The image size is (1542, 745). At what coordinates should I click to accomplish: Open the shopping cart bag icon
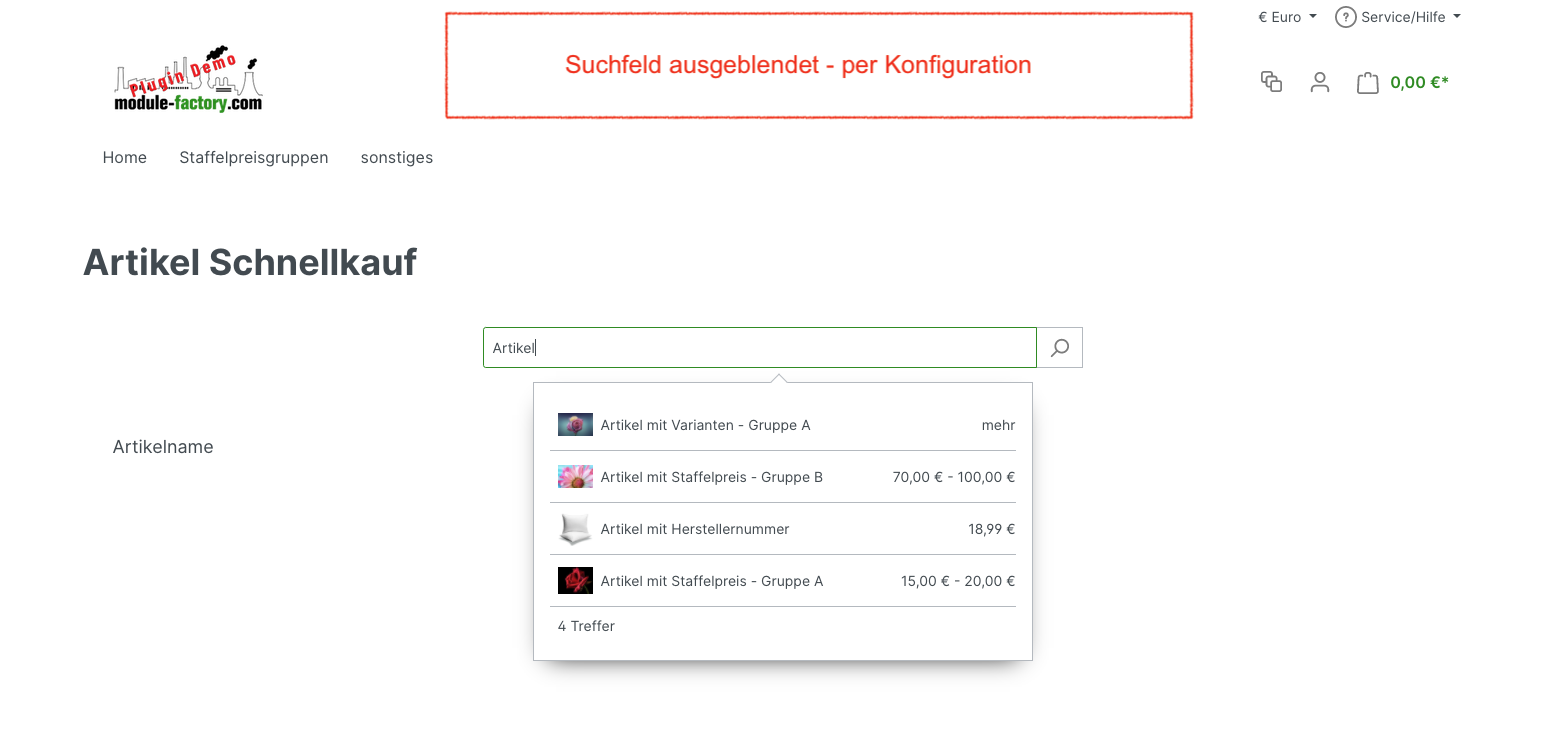pyautogui.click(x=1367, y=83)
